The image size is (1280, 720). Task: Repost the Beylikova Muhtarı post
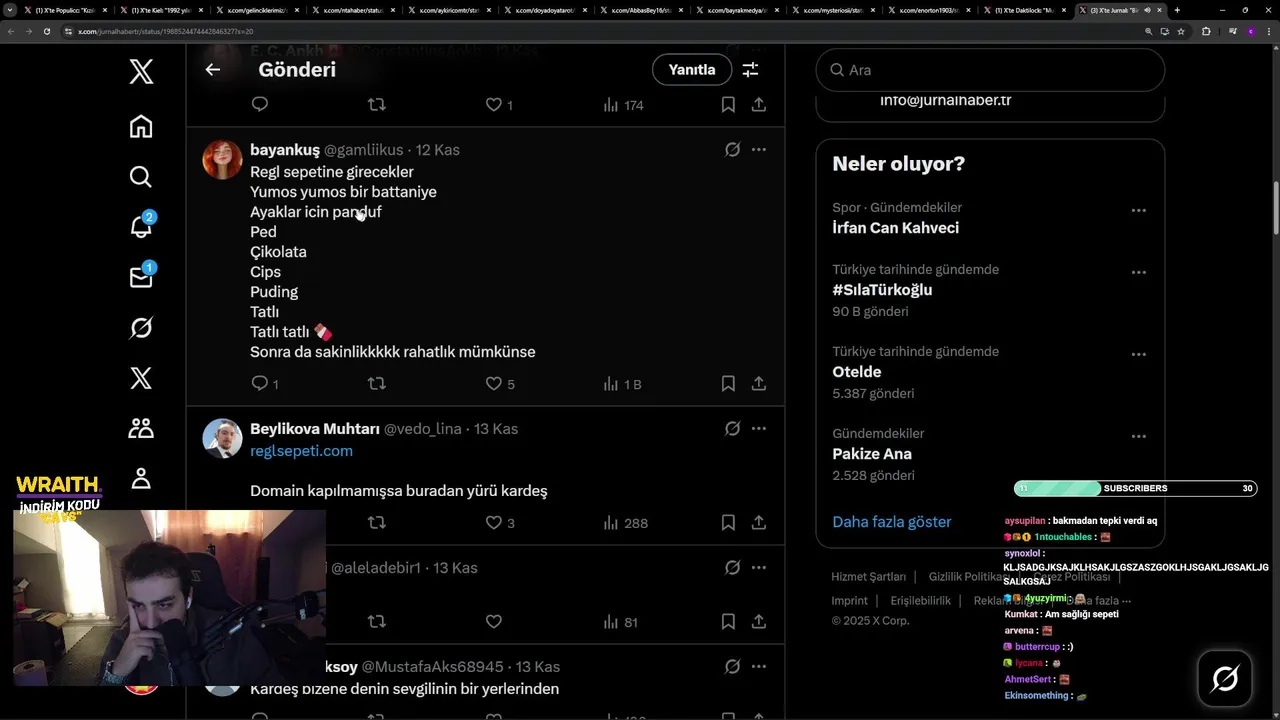tap(377, 522)
